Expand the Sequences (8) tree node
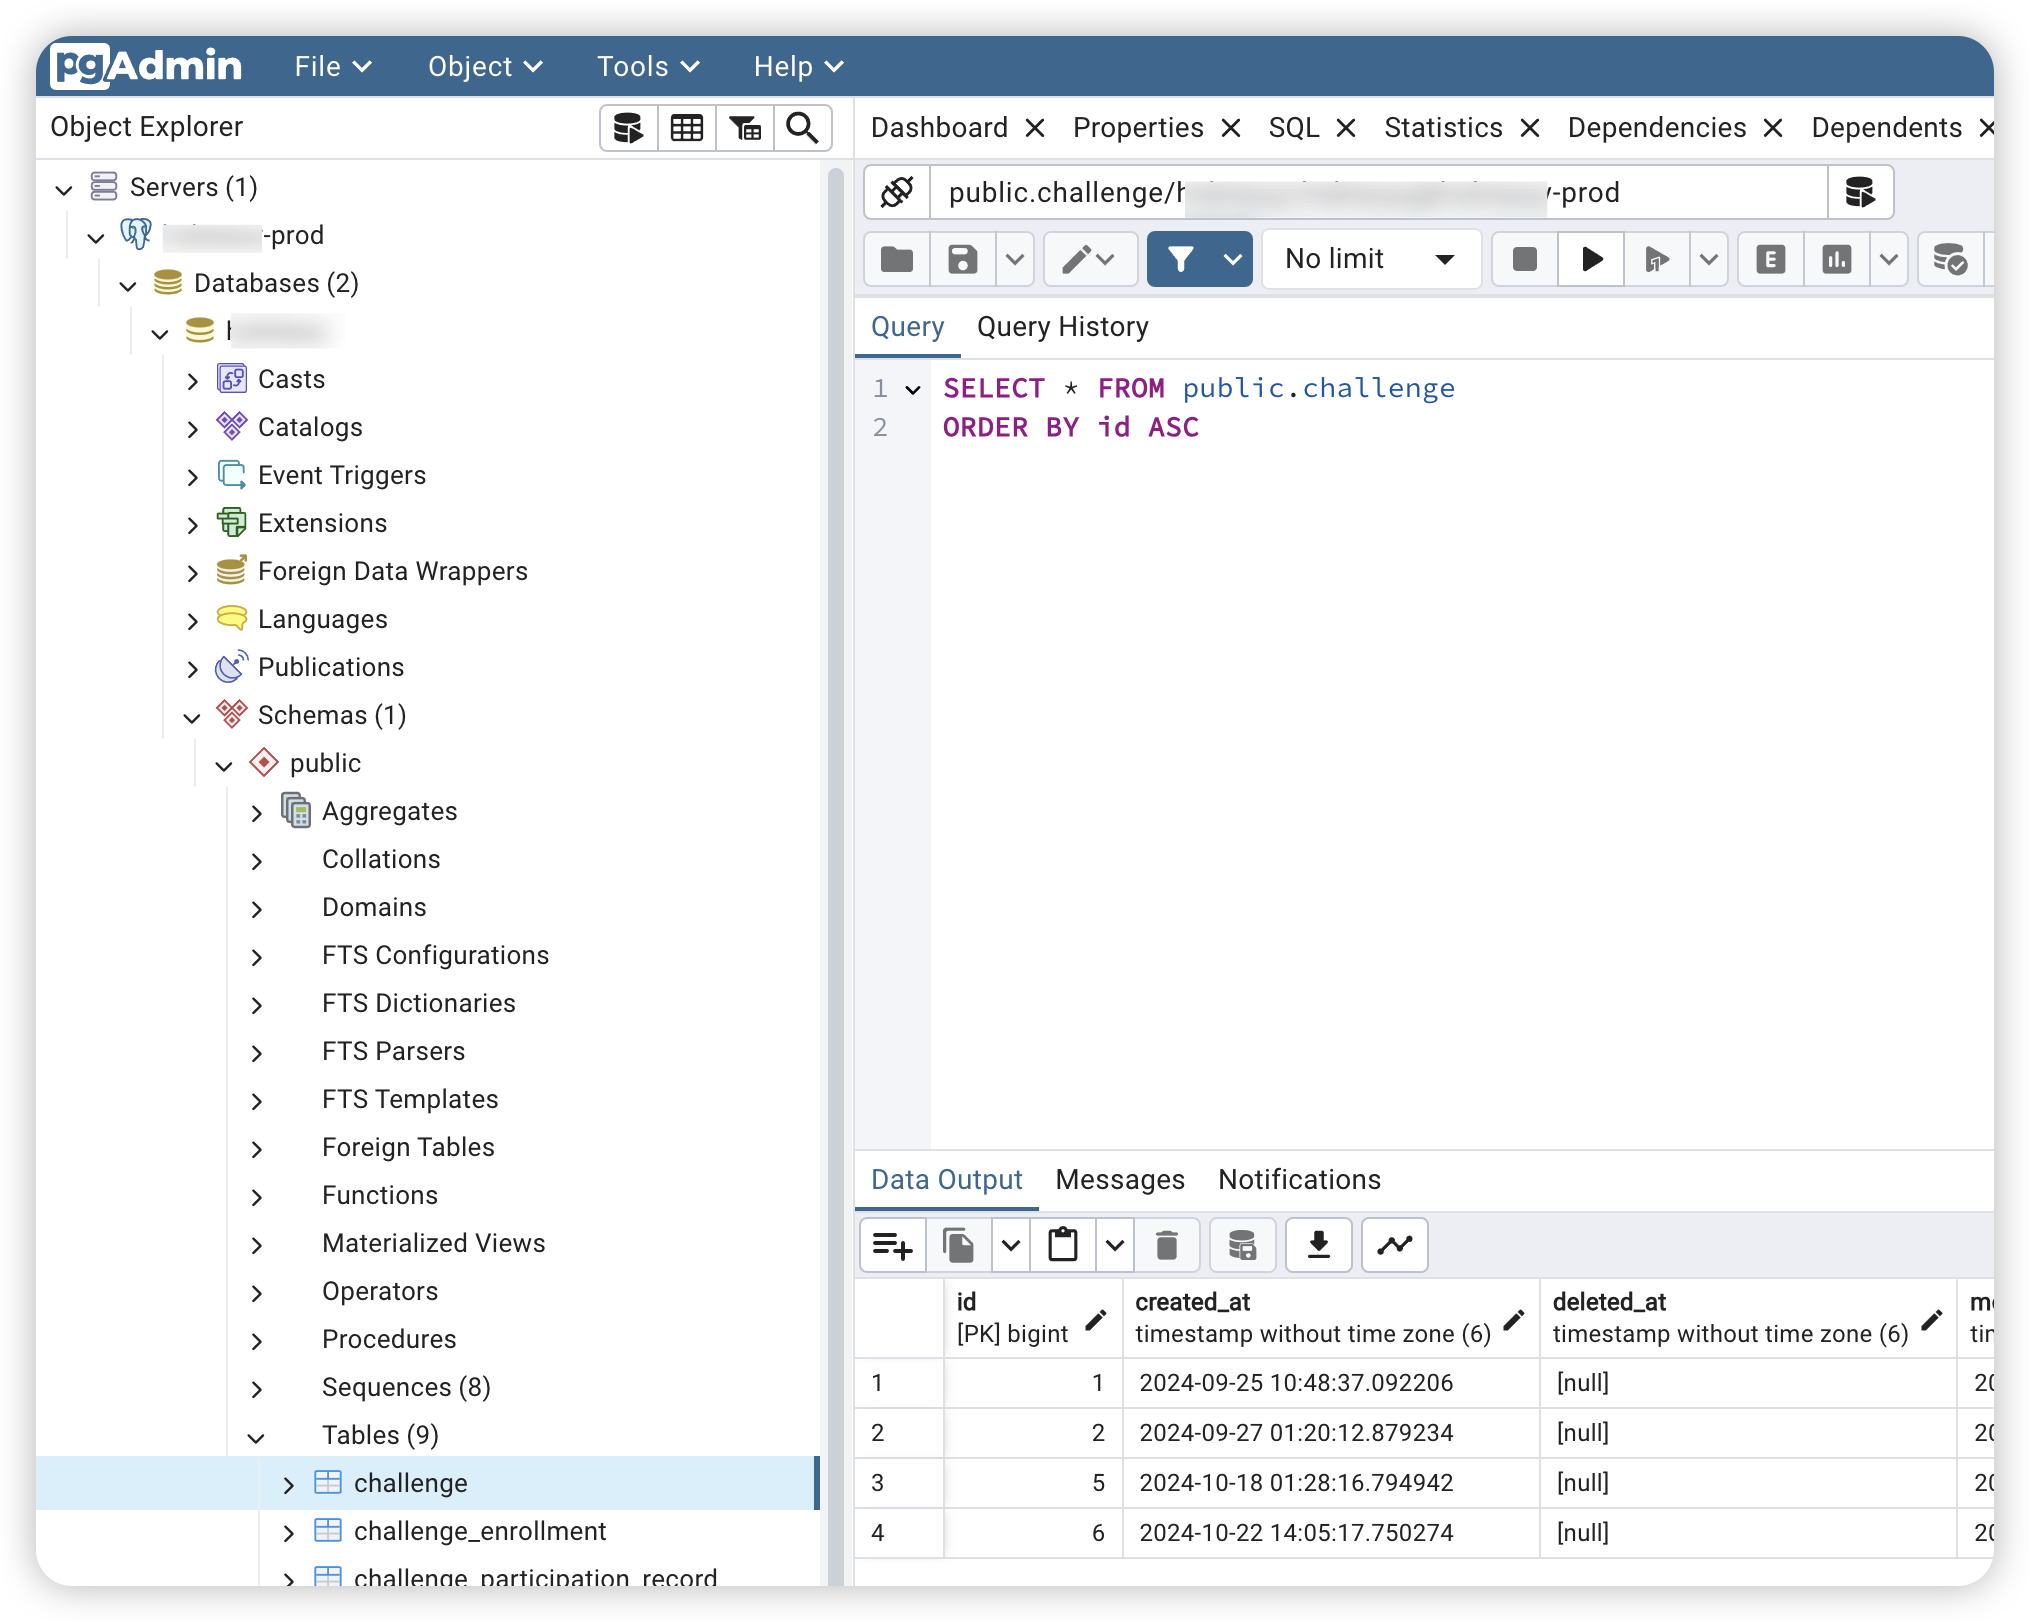Viewport: 2030px width, 1622px height. point(257,1389)
